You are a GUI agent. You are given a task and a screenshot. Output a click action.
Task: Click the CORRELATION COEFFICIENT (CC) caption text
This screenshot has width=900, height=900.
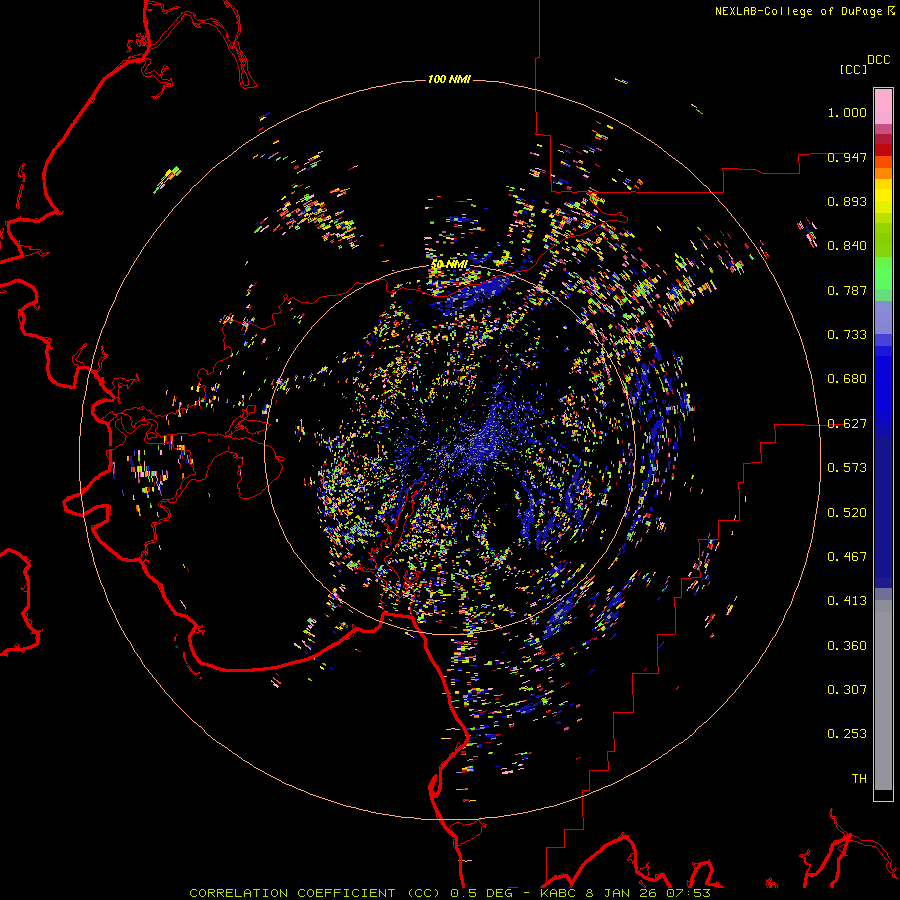coord(315,893)
